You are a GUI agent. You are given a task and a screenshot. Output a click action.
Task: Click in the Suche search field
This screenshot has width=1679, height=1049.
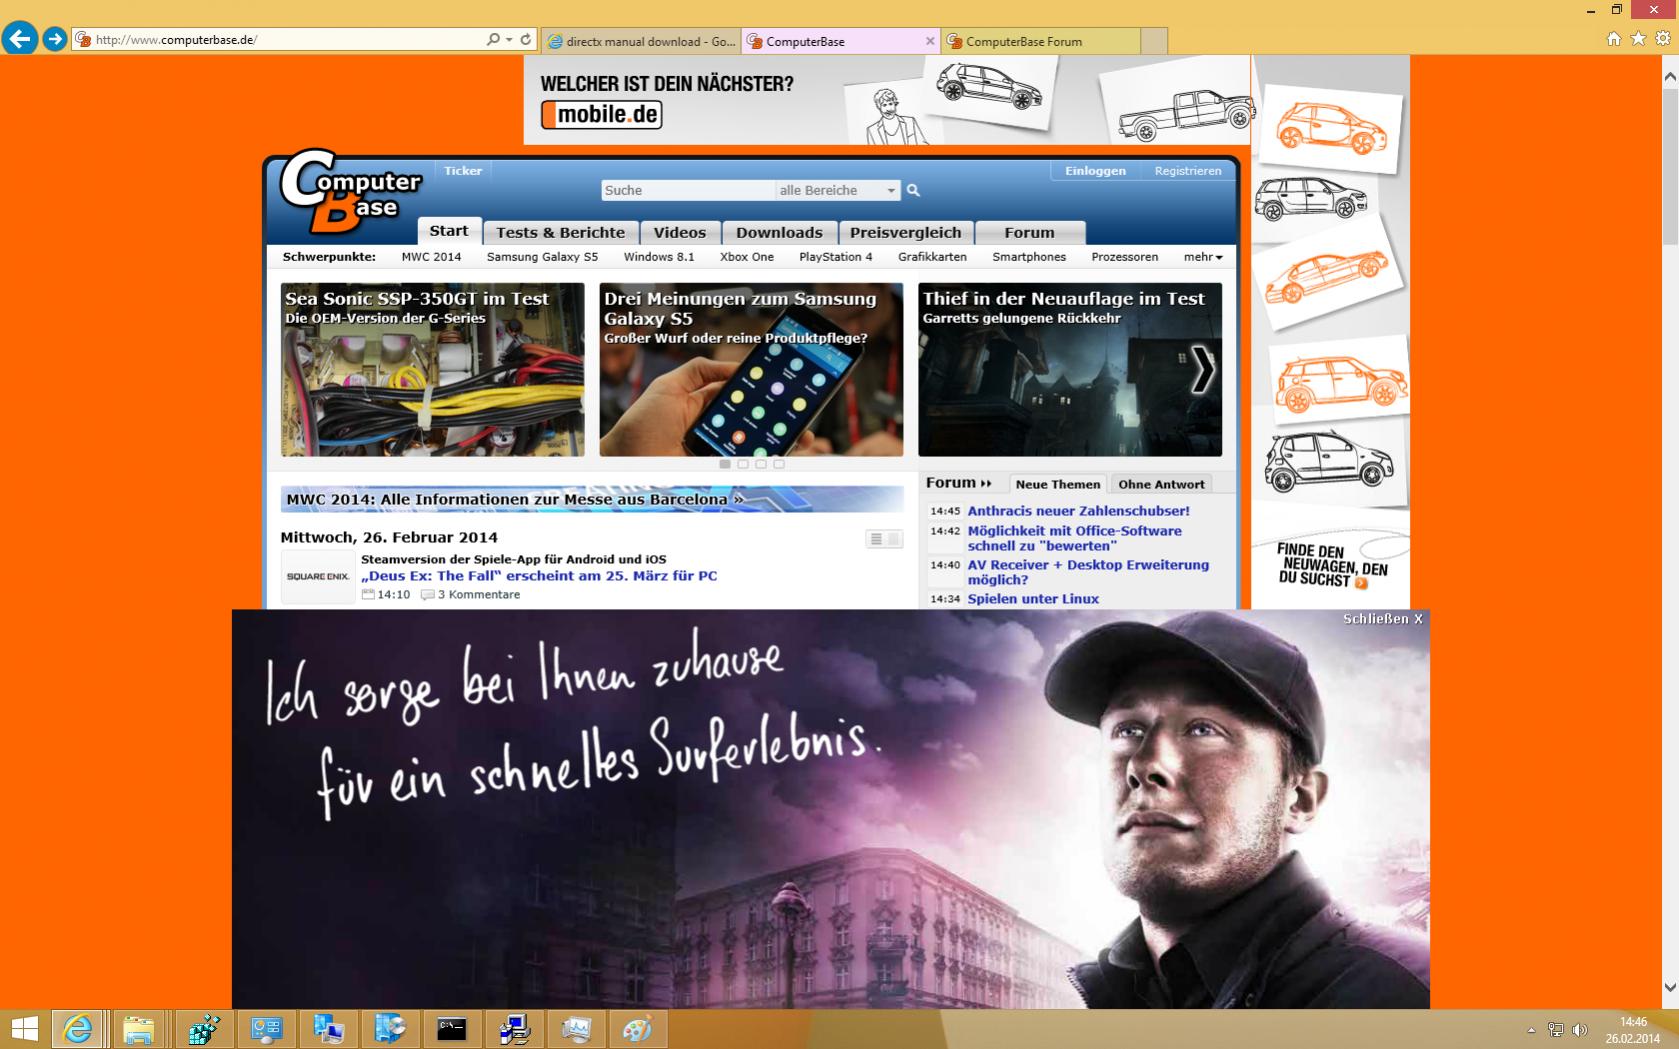coord(688,190)
